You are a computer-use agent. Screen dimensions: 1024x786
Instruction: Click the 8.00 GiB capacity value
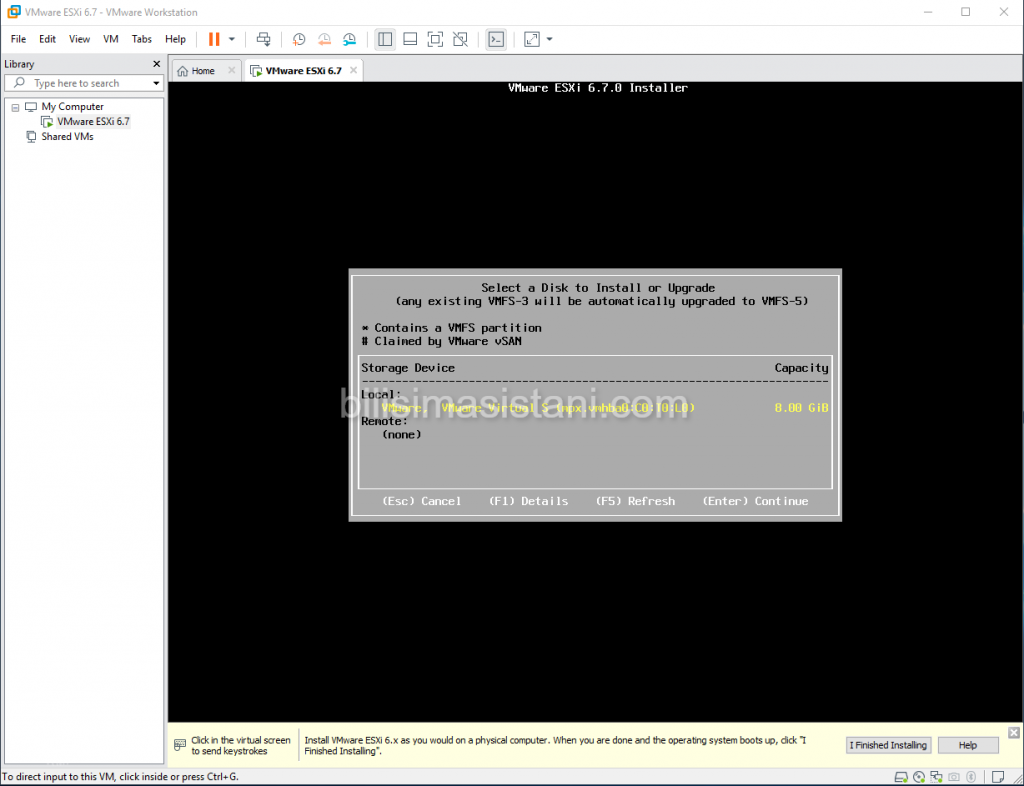[801, 408]
